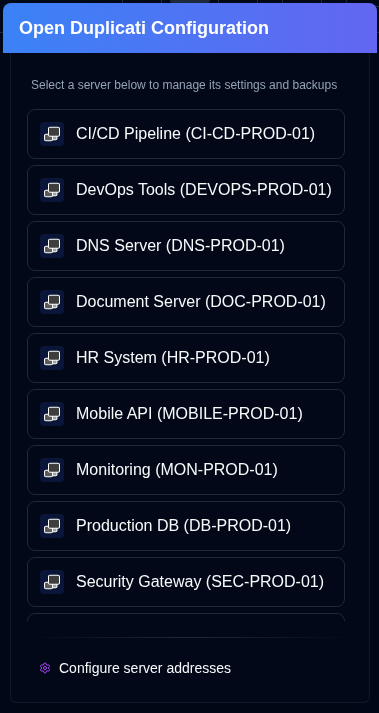
Task: Select Monitoring (MON-PROD-01) server
Action: (x=186, y=469)
